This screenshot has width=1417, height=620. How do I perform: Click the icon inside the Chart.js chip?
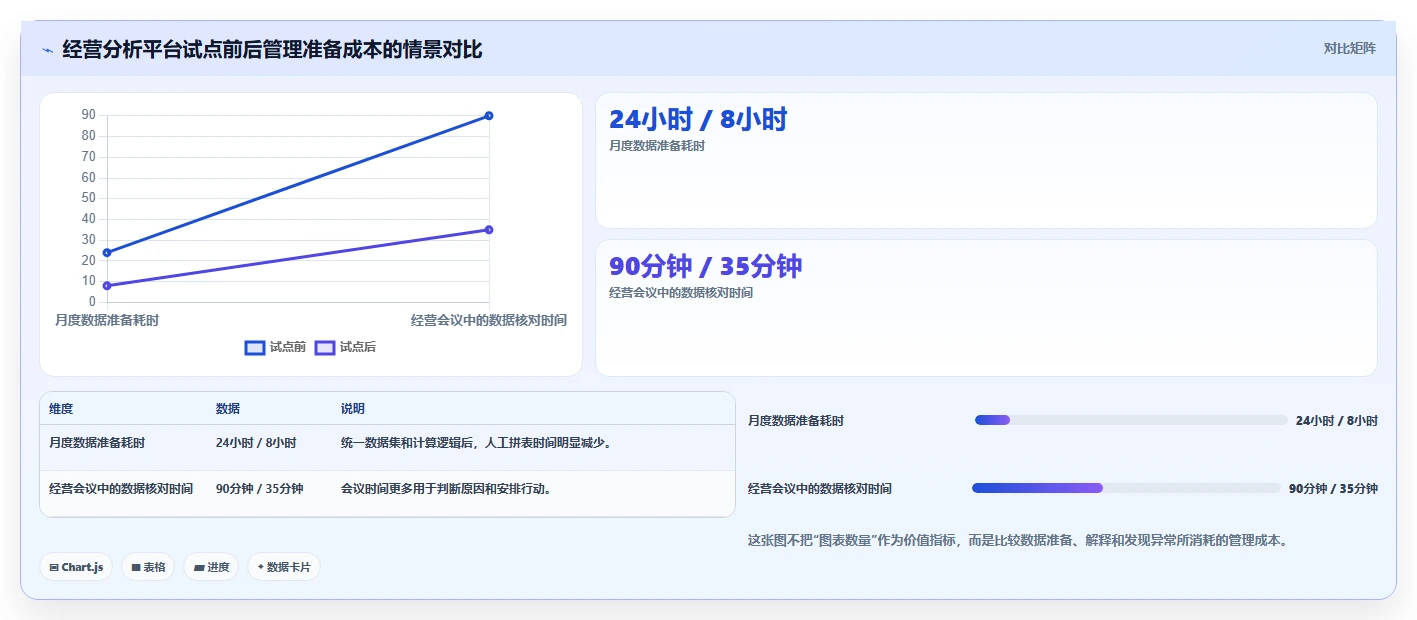point(54,568)
